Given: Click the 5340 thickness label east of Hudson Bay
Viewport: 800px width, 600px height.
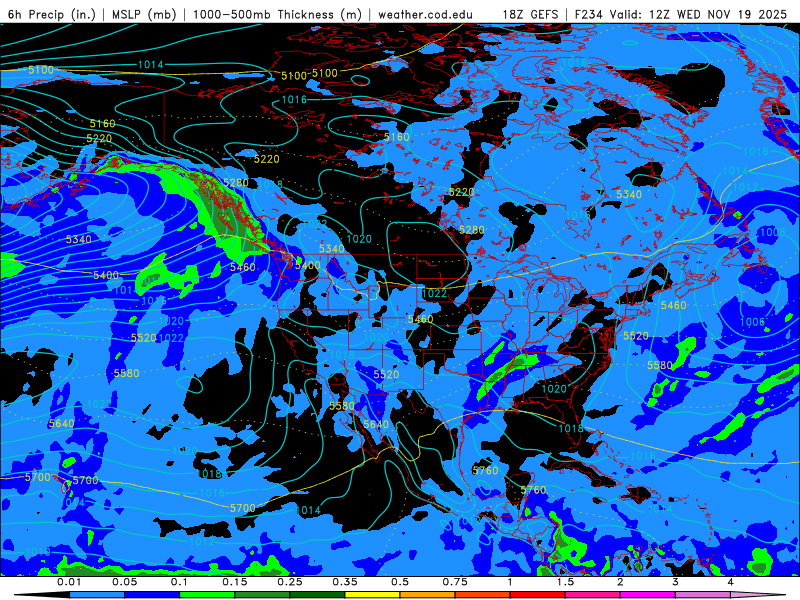Looking at the screenshot, I should [629, 194].
